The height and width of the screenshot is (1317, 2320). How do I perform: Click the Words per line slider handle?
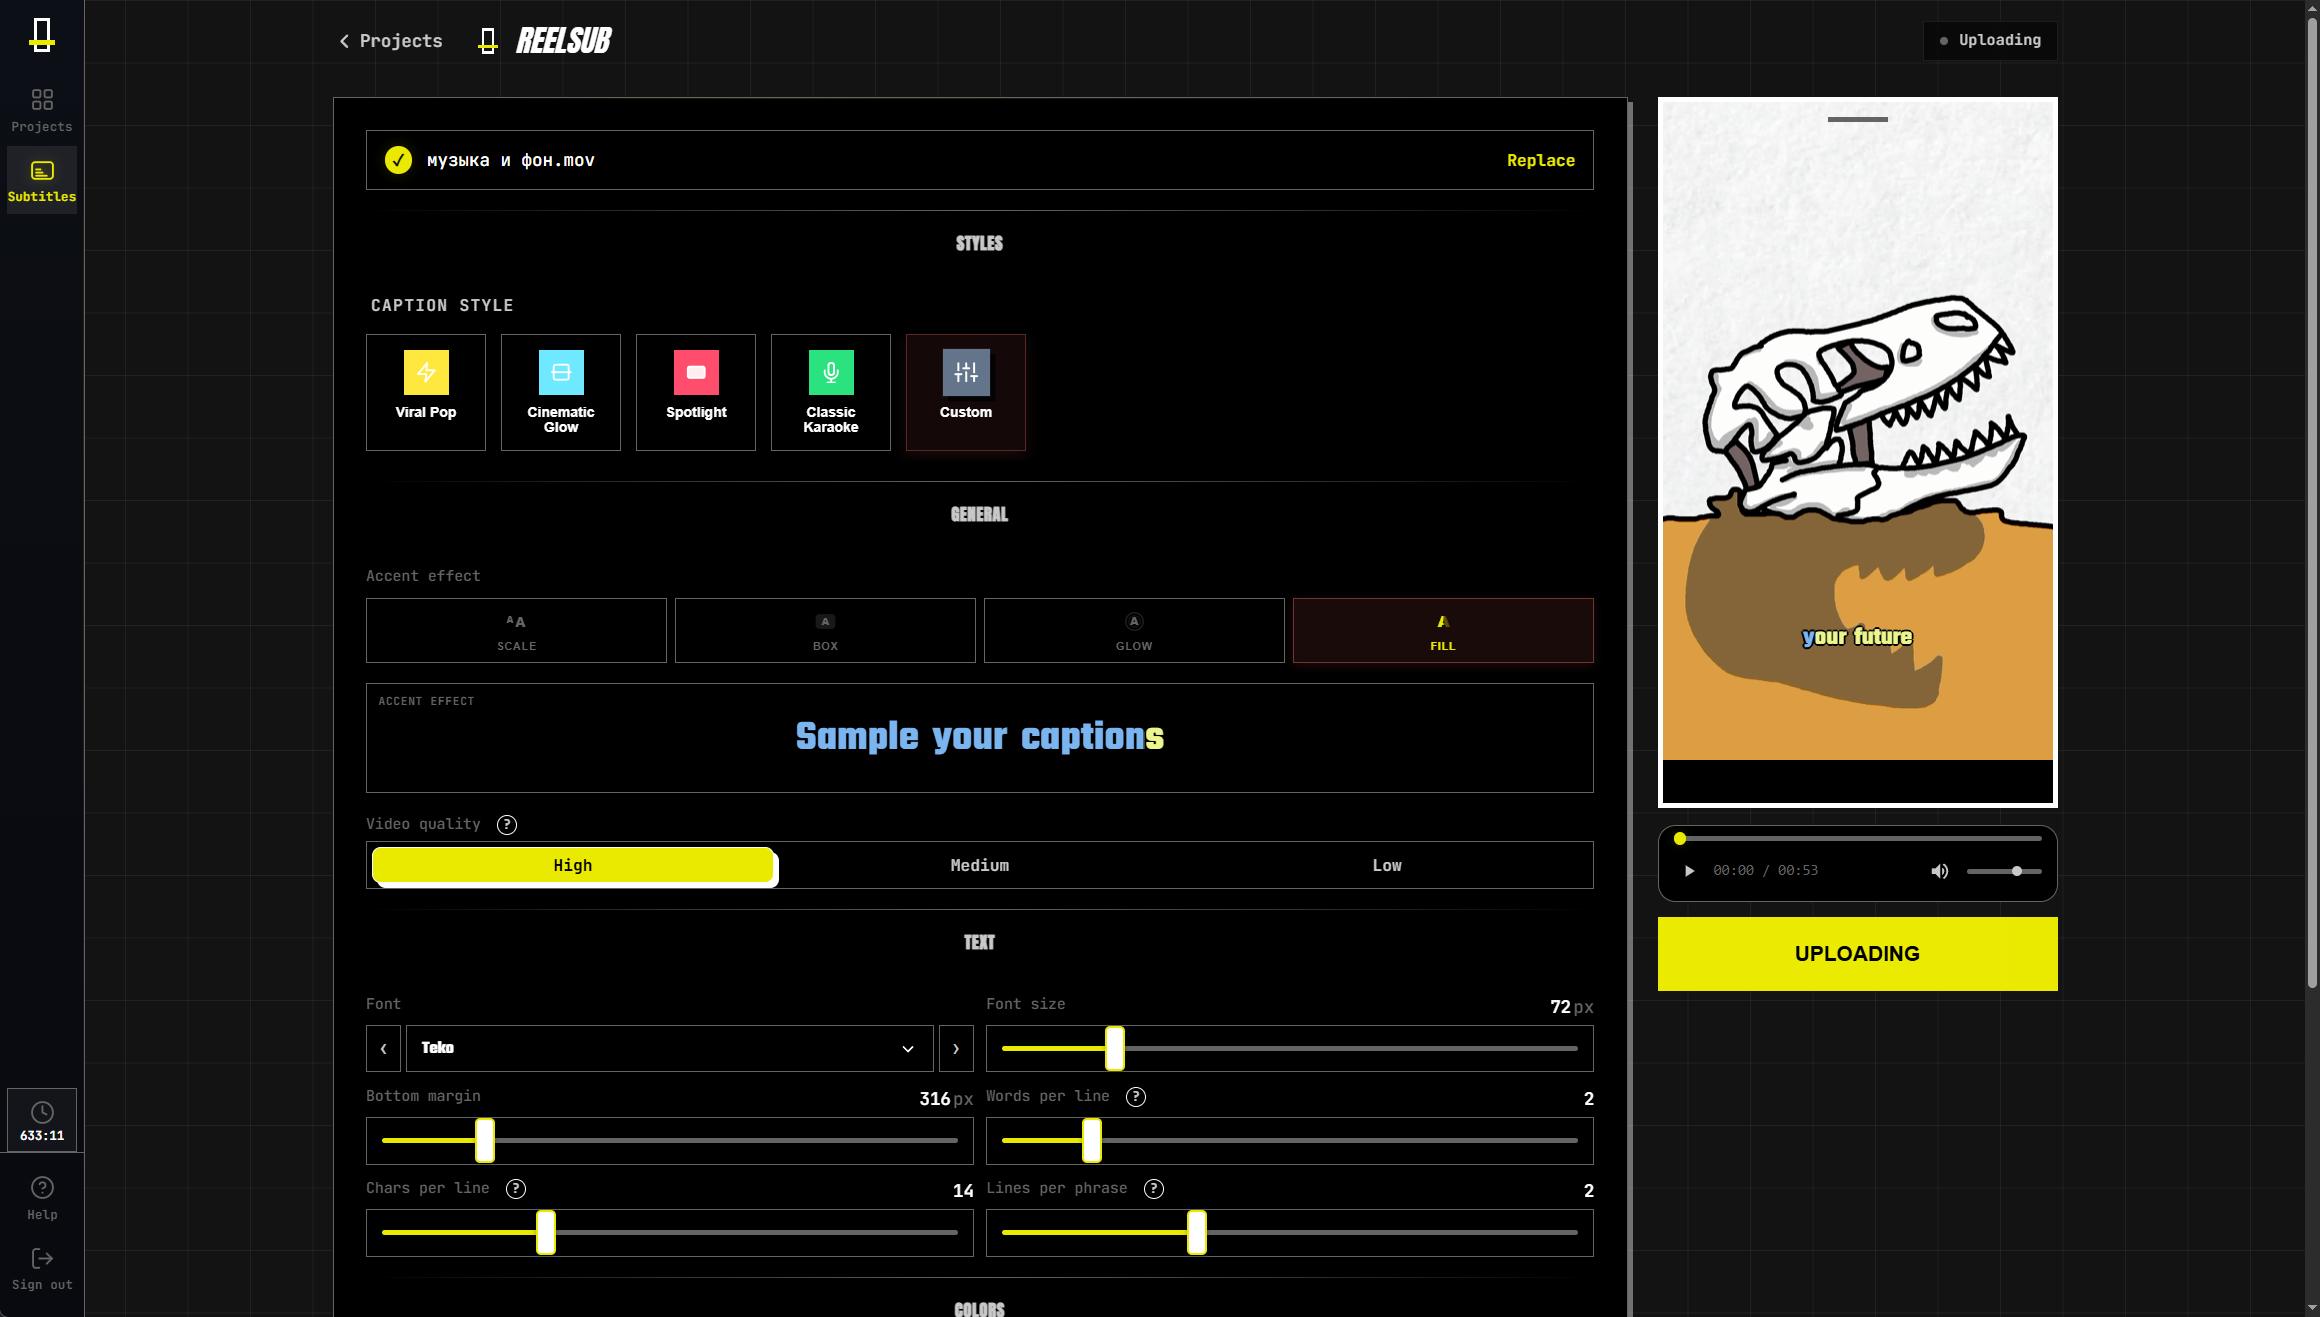click(1092, 1140)
